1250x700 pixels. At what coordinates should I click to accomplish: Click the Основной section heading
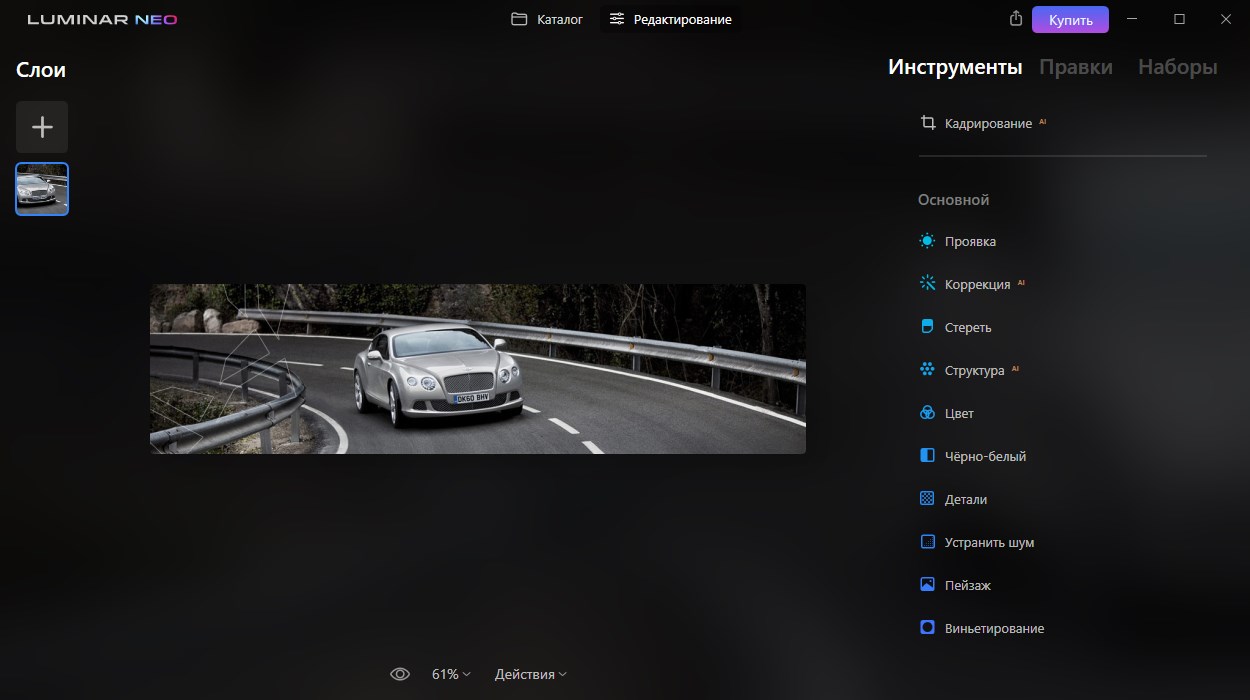click(954, 200)
